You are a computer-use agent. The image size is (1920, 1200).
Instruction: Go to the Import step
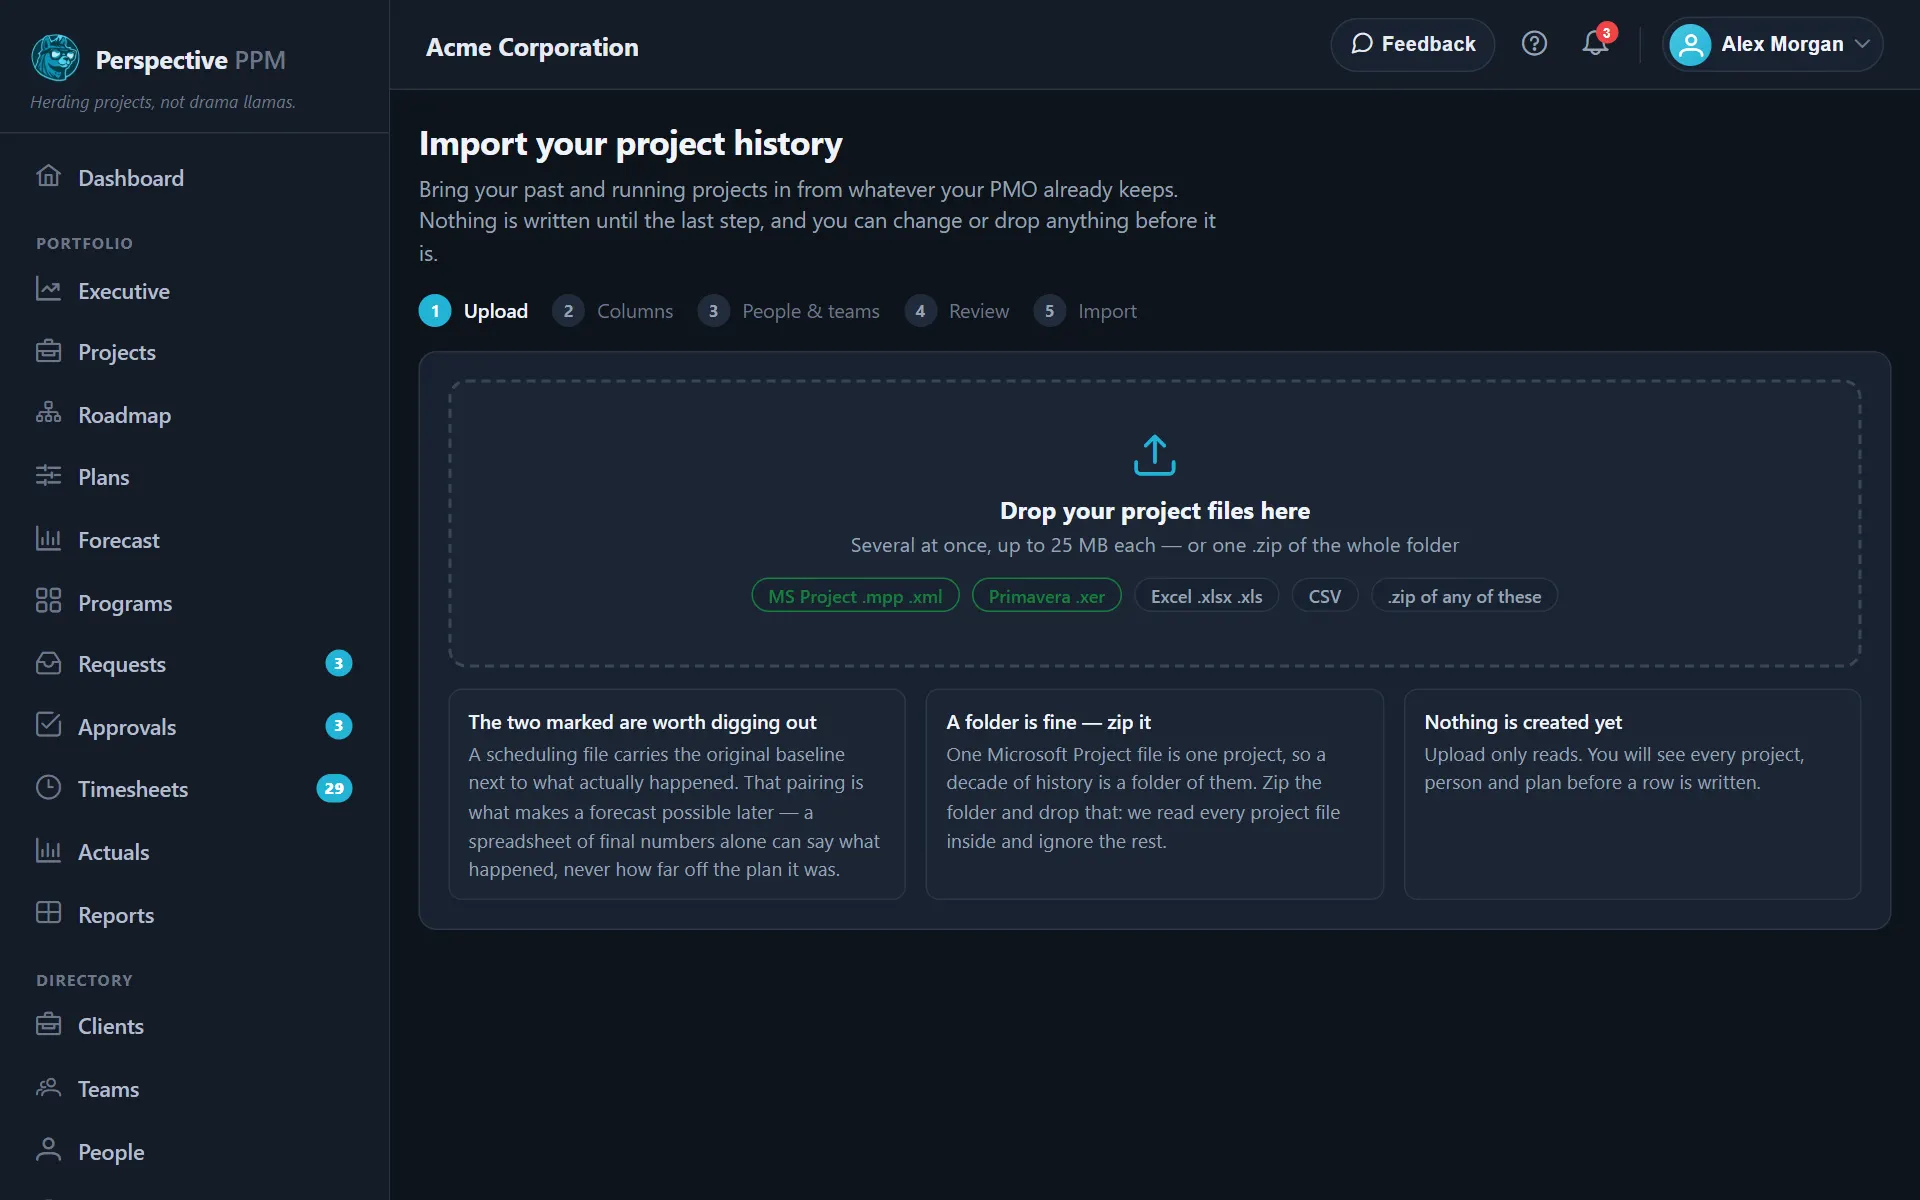tap(1085, 311)
